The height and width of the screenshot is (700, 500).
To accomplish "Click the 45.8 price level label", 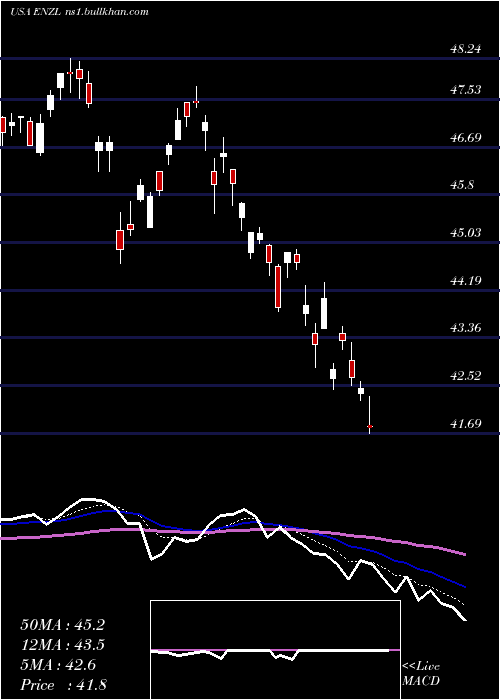I will [x=463, y=184].
